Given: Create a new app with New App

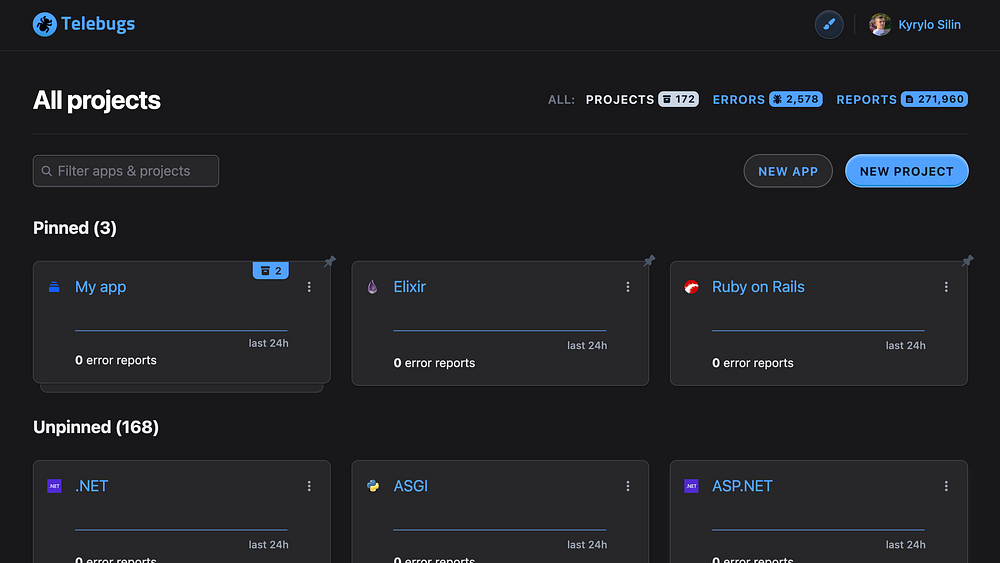Looking at the screenshot, I should (788, 171).
